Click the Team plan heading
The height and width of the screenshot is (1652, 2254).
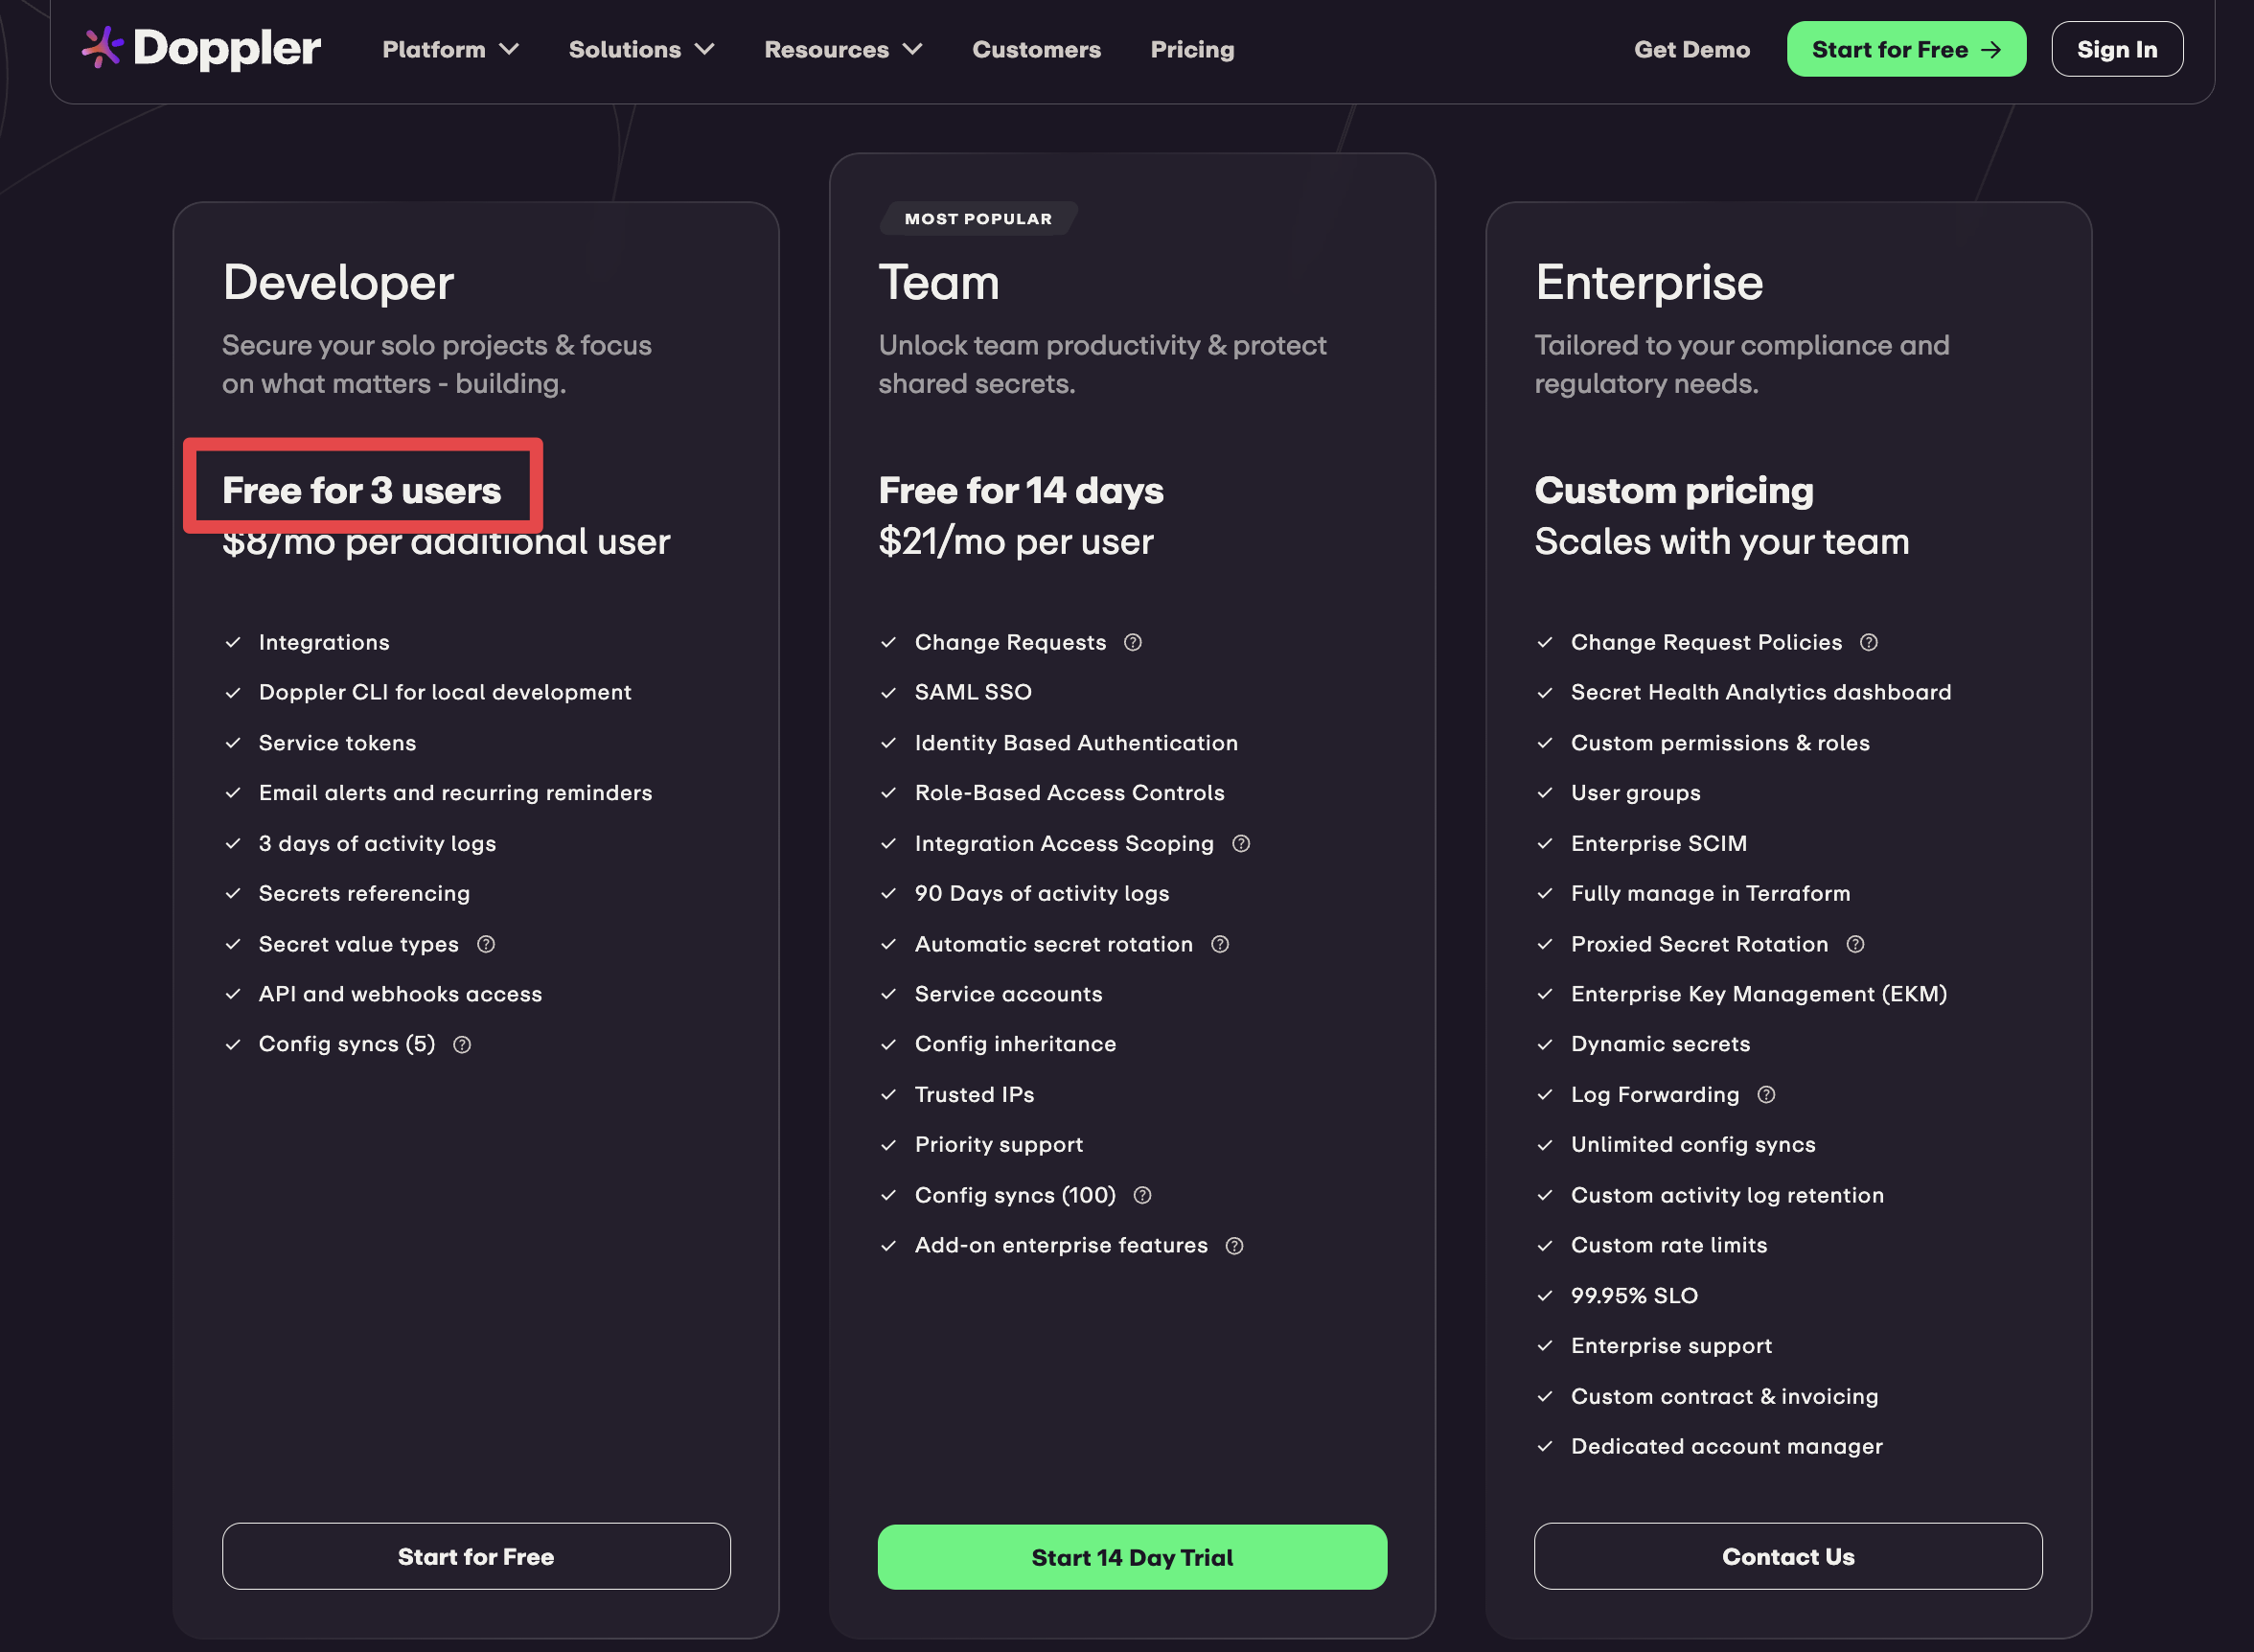pos(939,282)
